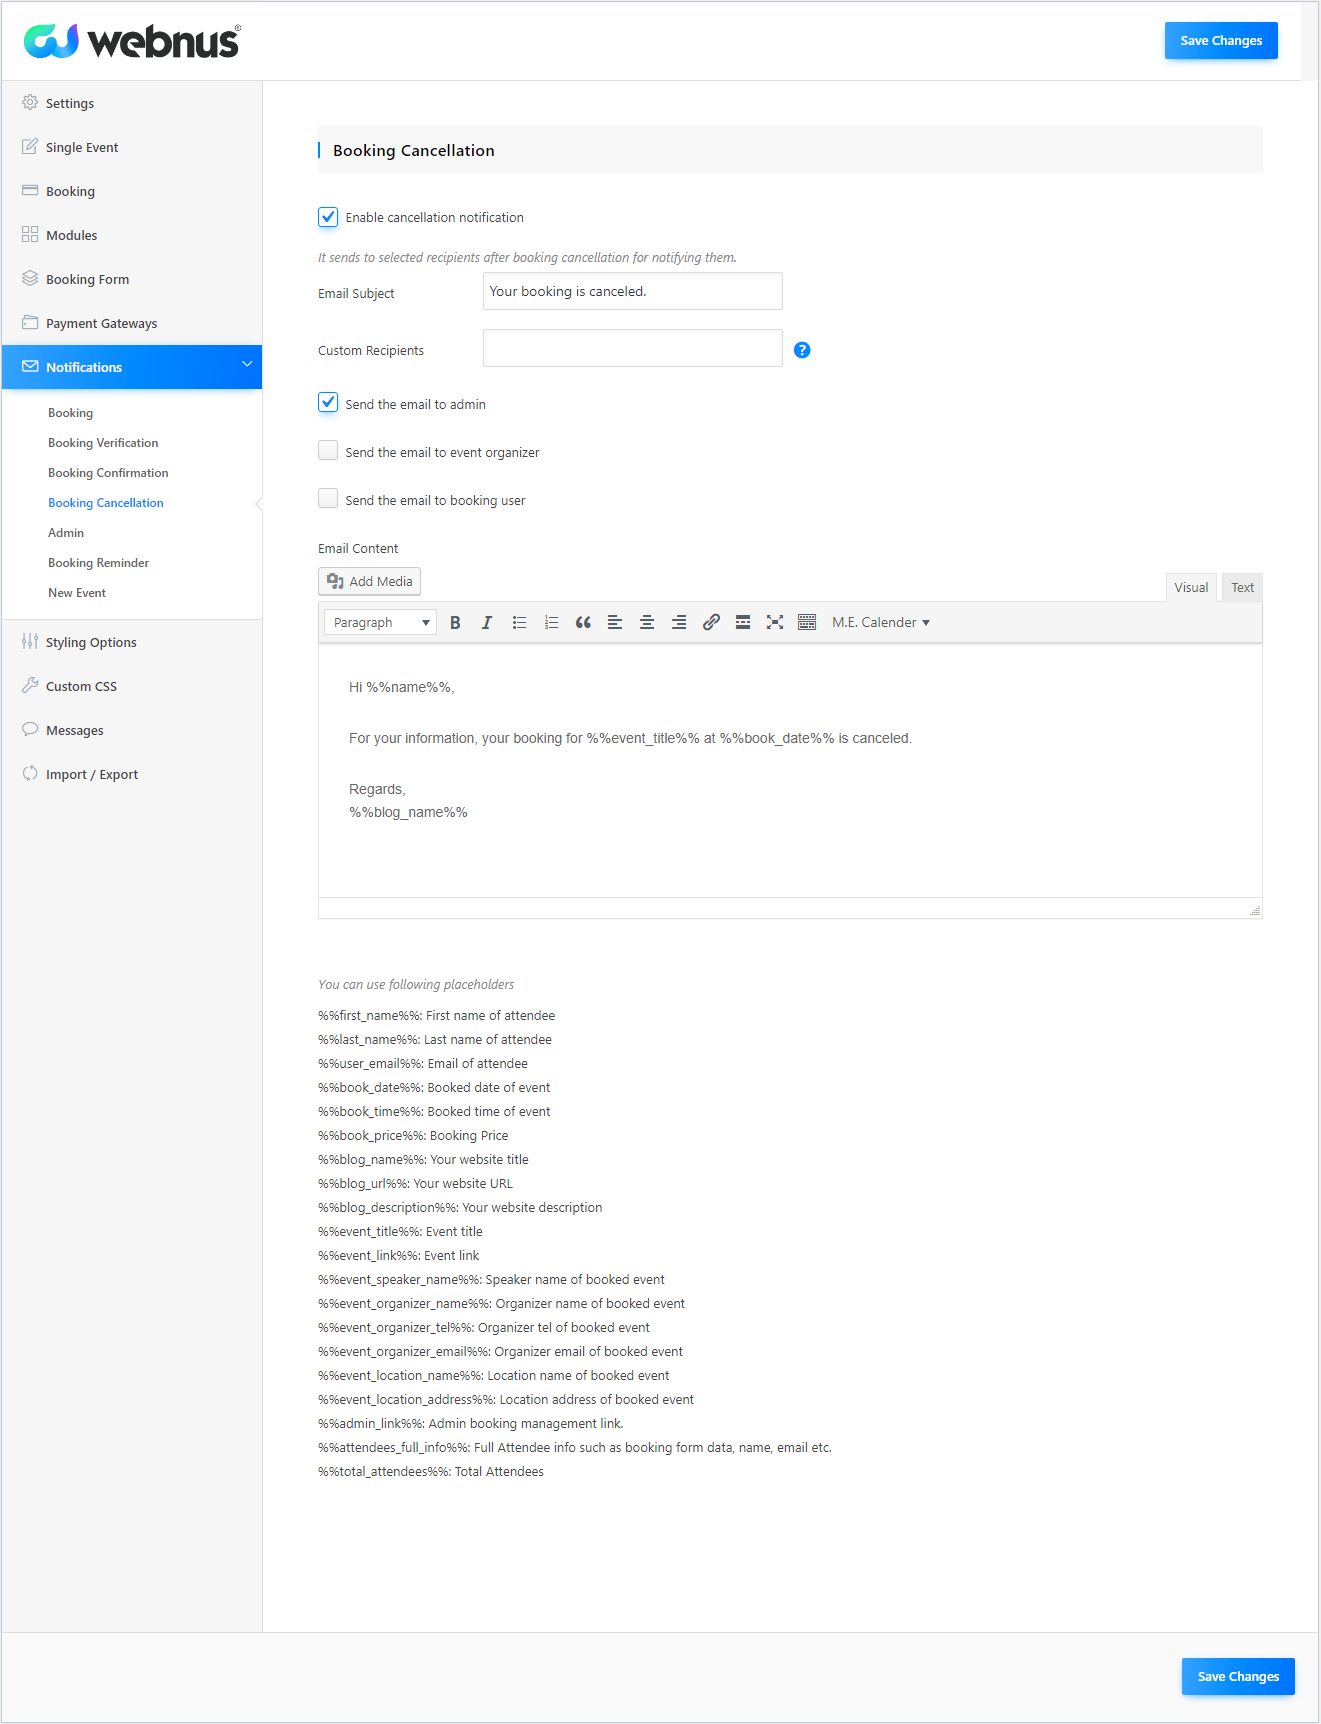Click the Italic formatting icon
The image size is (1321, 1724).
point(487,622)
